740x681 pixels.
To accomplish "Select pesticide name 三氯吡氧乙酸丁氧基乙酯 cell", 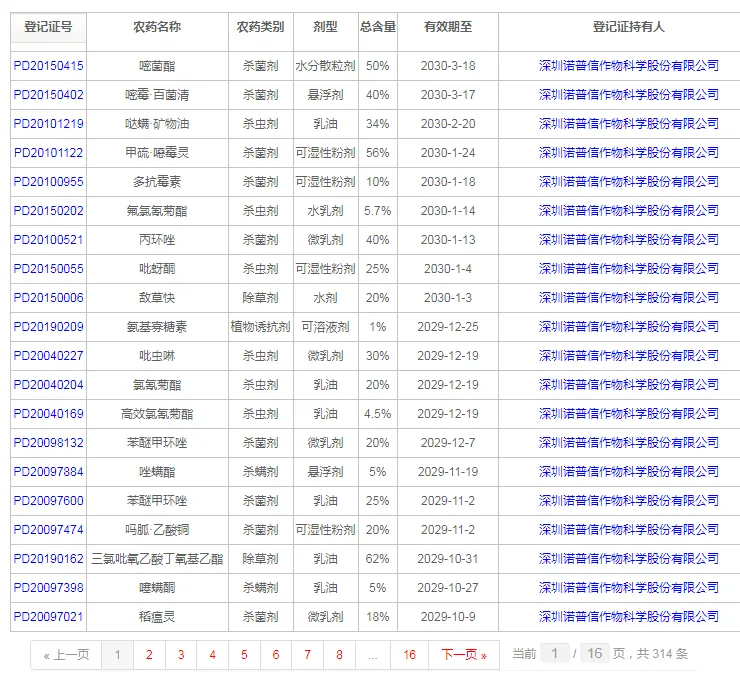I will pyautogui.click(x=157, y=559).
